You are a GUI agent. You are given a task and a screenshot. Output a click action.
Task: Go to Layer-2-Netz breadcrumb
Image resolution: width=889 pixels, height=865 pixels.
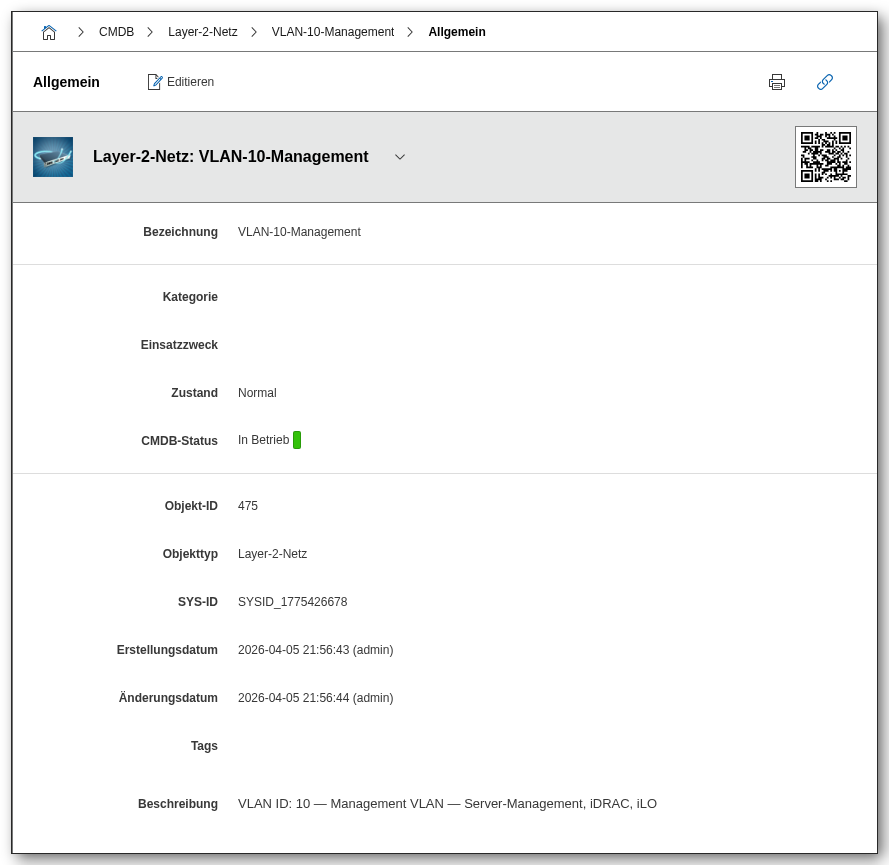tap(203, 32)
